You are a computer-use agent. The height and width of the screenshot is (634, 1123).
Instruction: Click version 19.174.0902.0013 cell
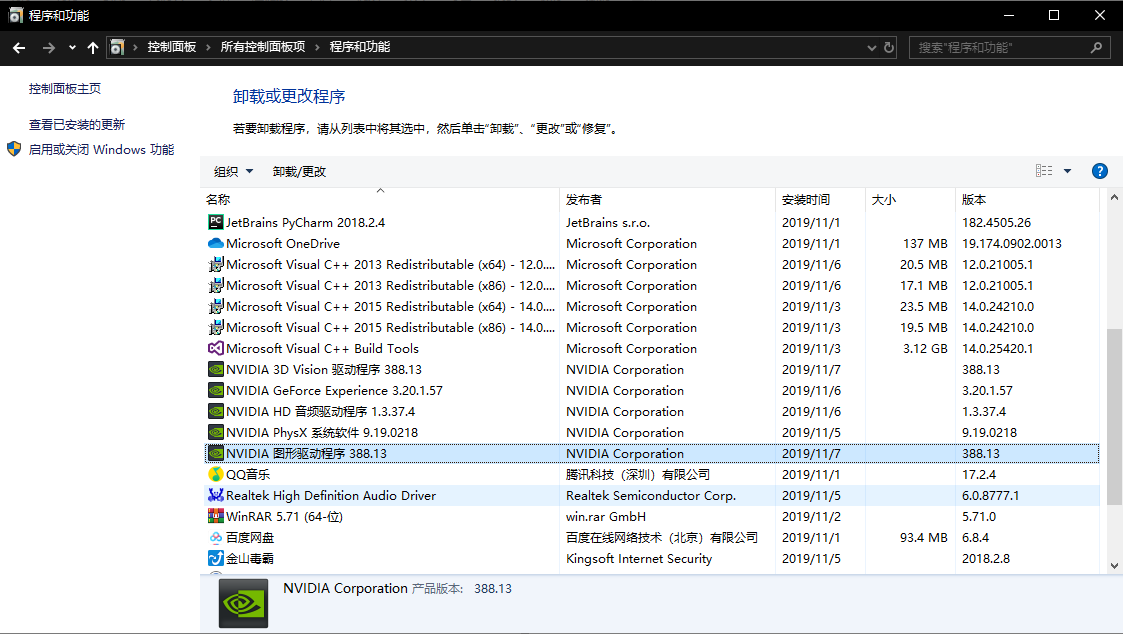(x=1012, y=244)
